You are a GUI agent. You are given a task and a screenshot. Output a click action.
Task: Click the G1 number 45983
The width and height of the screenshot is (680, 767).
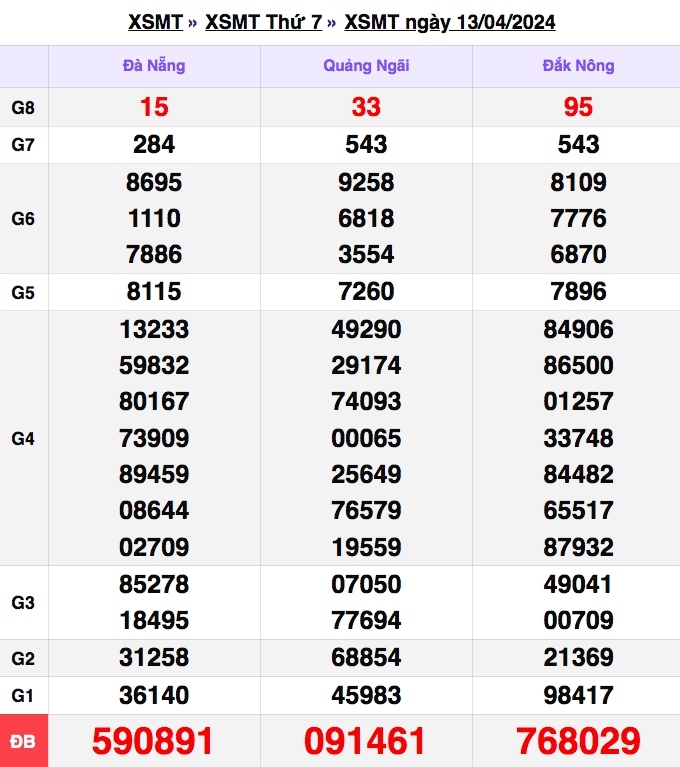coord(366,696)
